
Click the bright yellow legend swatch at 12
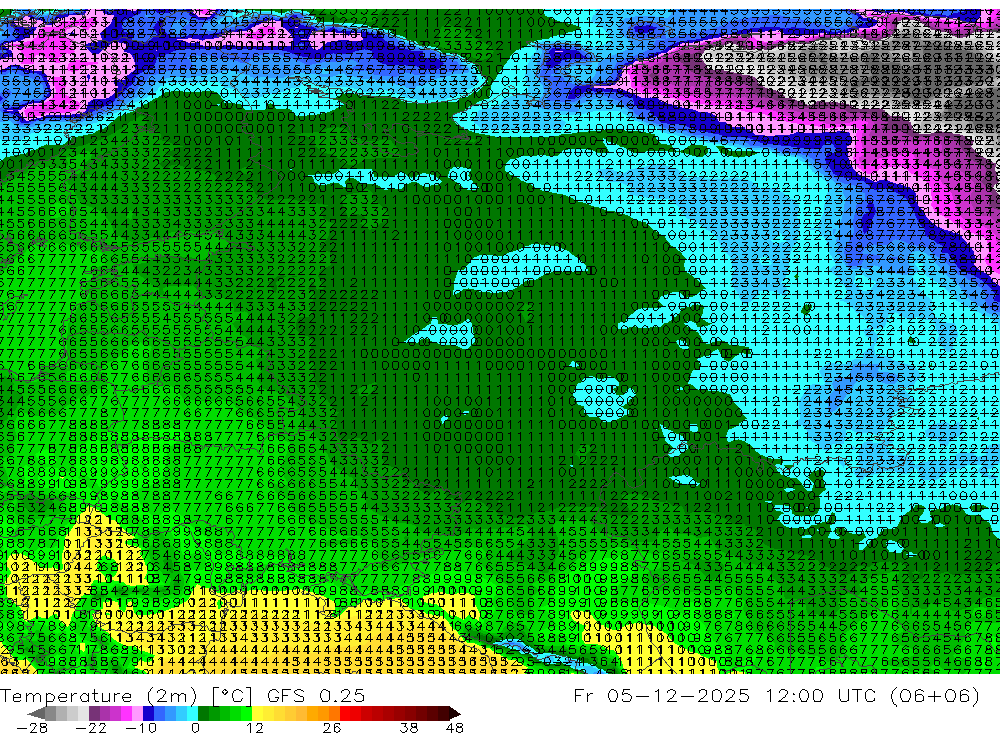click(258, 713)
